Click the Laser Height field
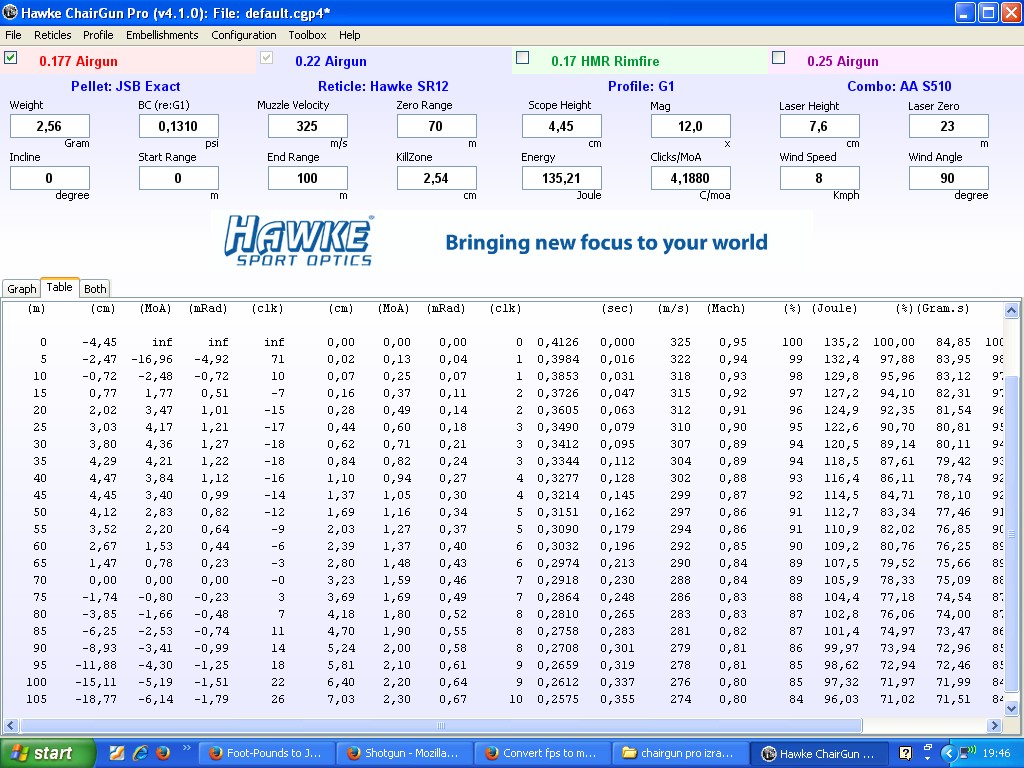Screen dimensions: 1024x768 click(x=820, y=126)
